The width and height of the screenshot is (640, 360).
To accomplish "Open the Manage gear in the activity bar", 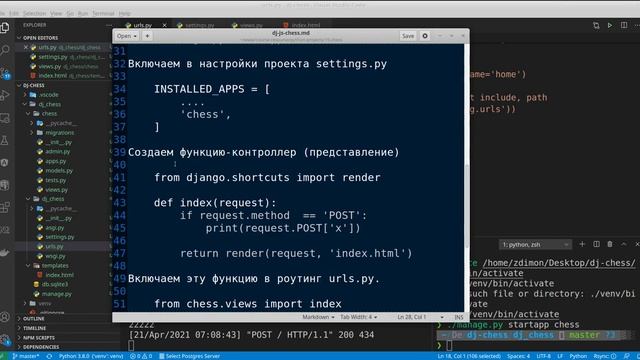I will (5, 340).
